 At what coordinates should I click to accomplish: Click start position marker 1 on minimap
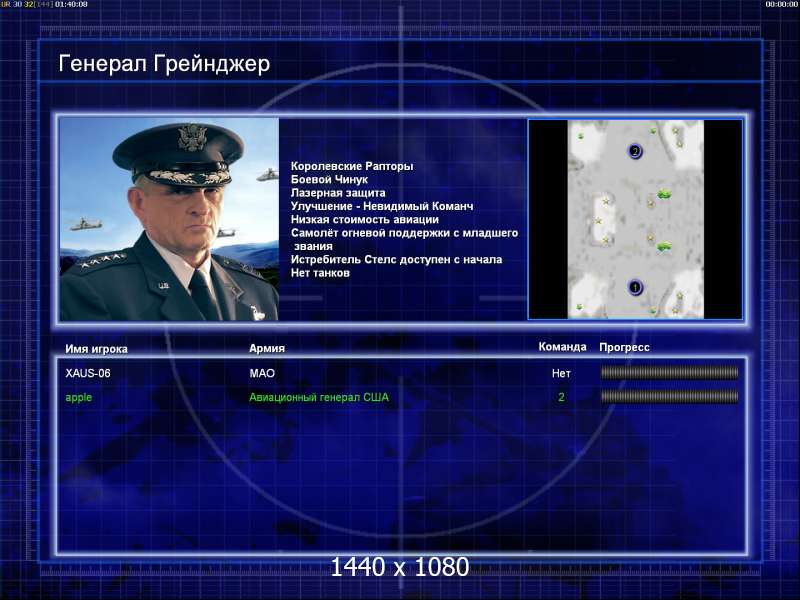635,287
